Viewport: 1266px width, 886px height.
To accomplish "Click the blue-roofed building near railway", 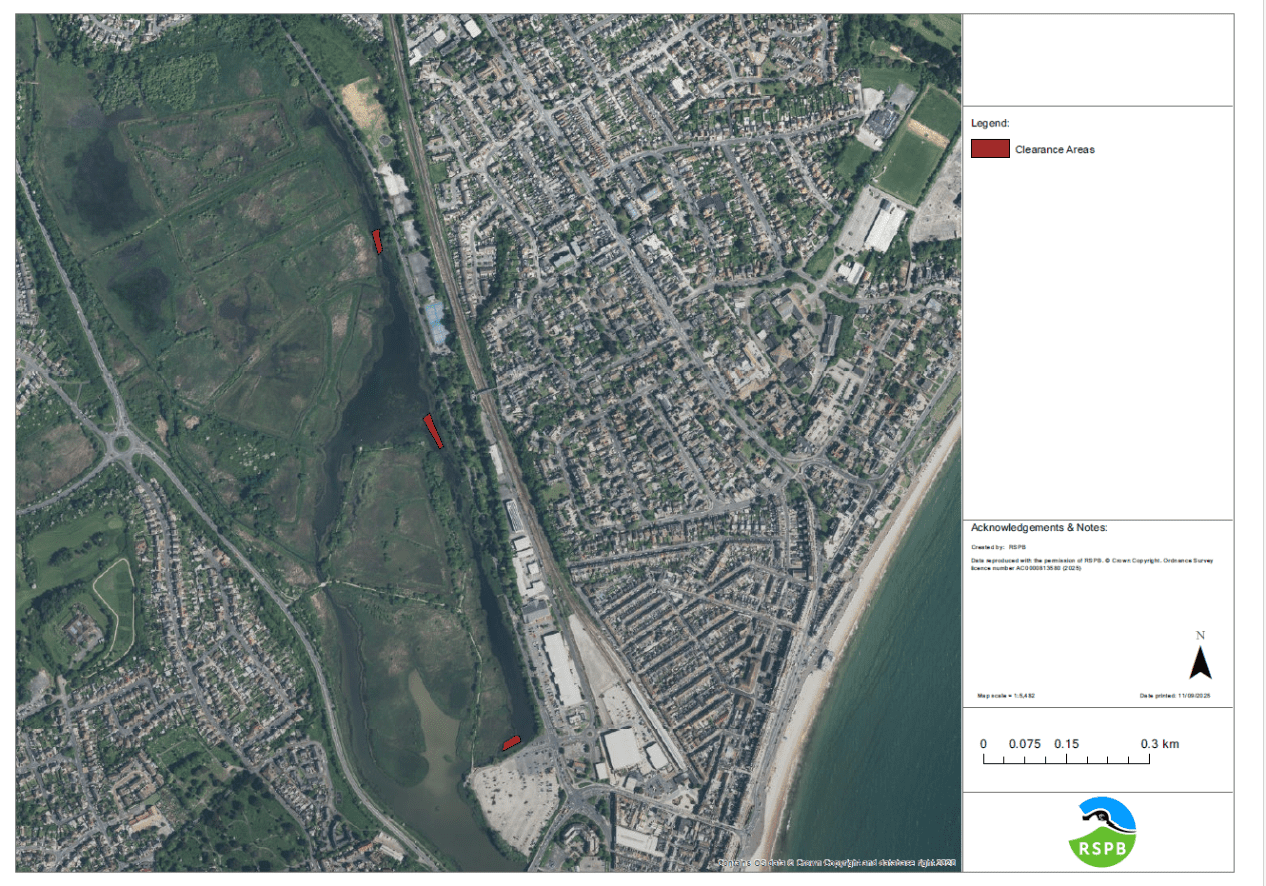I will pos(436,322).
